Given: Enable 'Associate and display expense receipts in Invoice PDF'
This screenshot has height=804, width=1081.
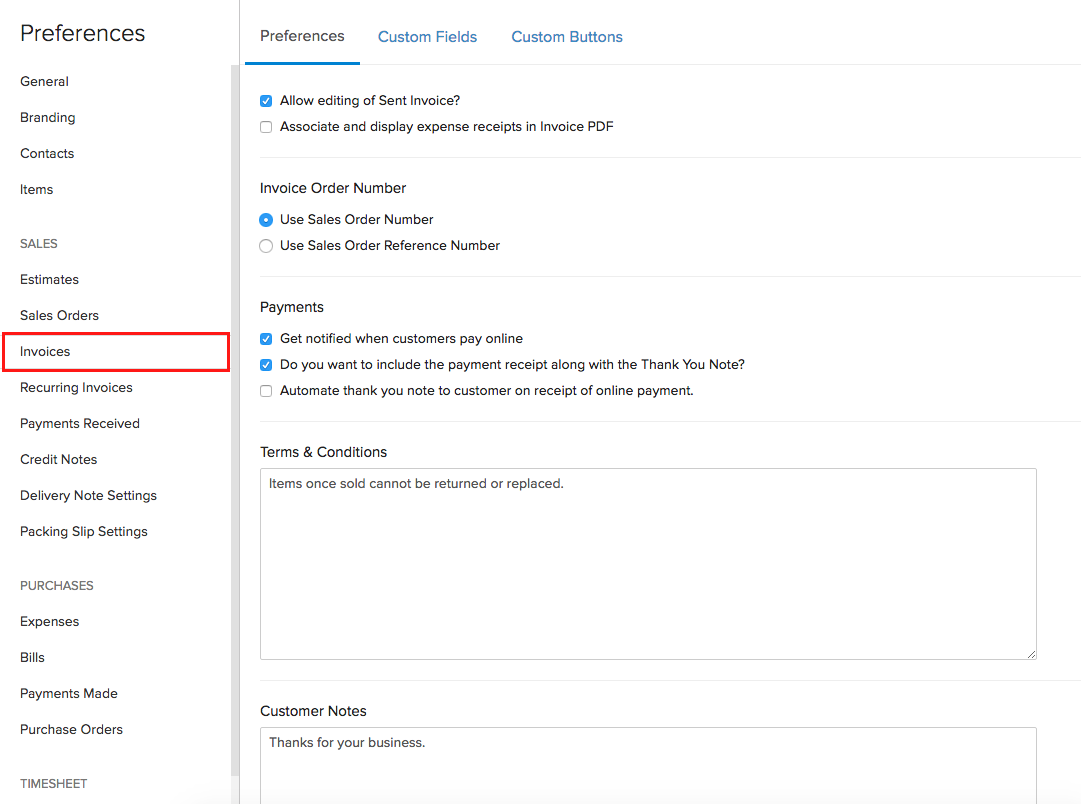Looking at the screenshot, I should point(265,126).
